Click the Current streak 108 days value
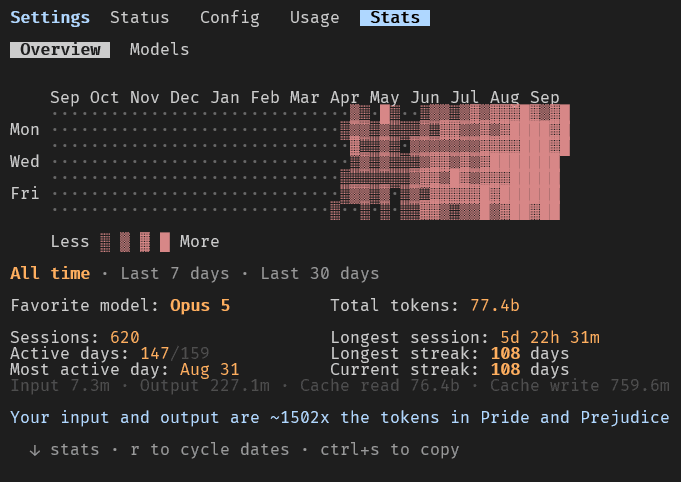 click(x=530, y=370)
